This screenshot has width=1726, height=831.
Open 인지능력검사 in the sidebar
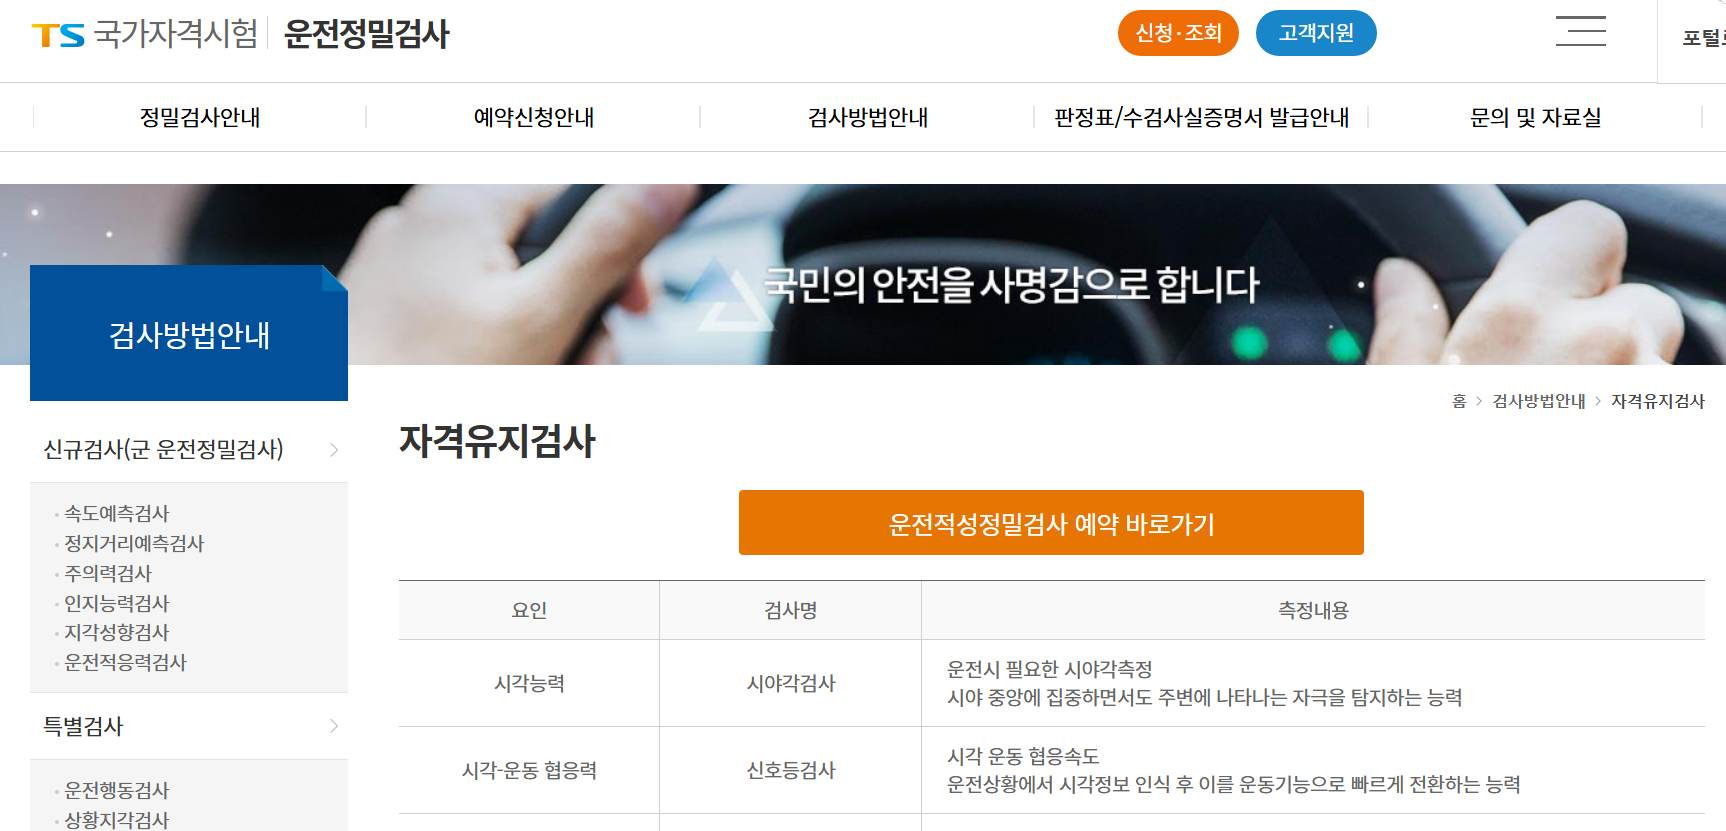[x=117, y=603]
